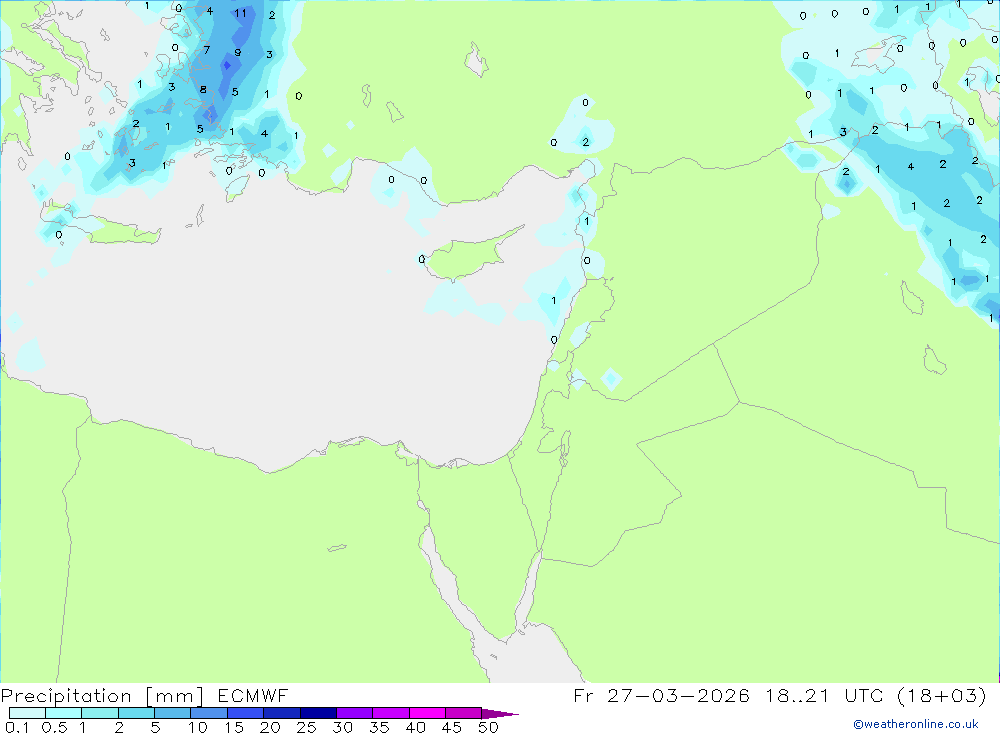Screen dimensions: 1000x733
Task: Click the over-50 arrow tip of legend
Action: 499,713
